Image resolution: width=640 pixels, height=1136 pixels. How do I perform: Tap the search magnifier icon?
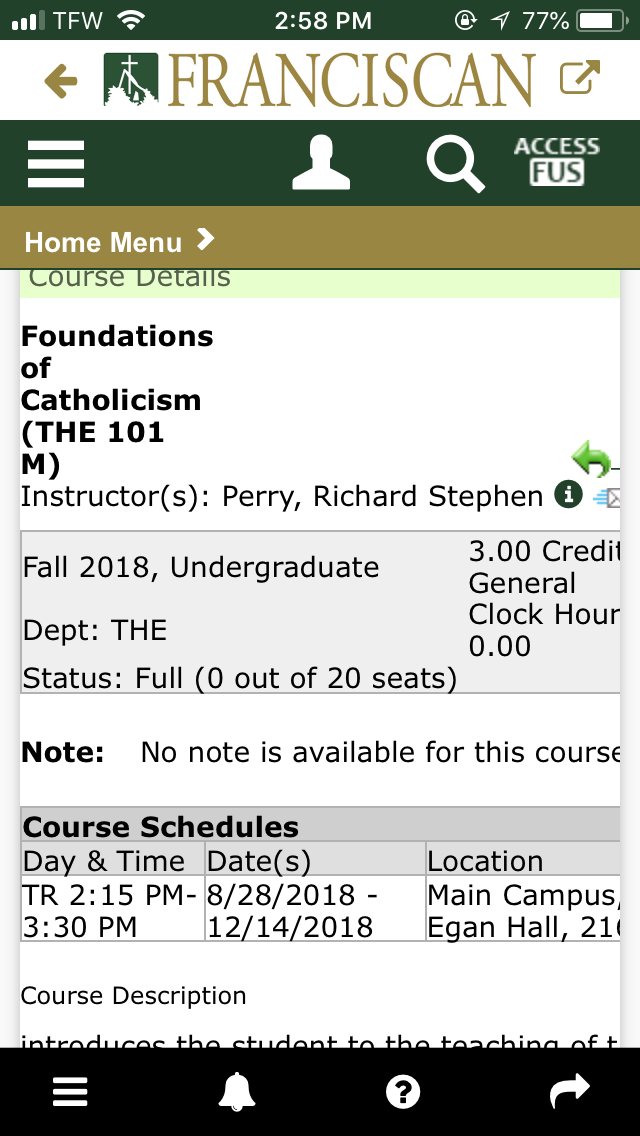point(455,163)
